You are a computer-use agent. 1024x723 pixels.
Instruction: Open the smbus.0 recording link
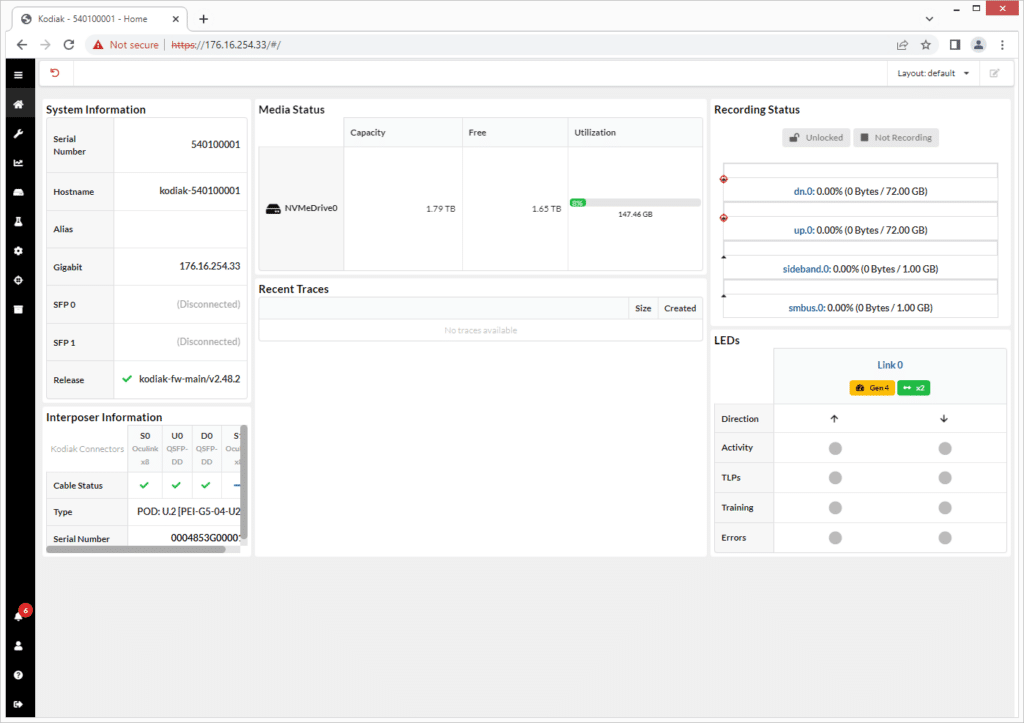click(807, 308)
